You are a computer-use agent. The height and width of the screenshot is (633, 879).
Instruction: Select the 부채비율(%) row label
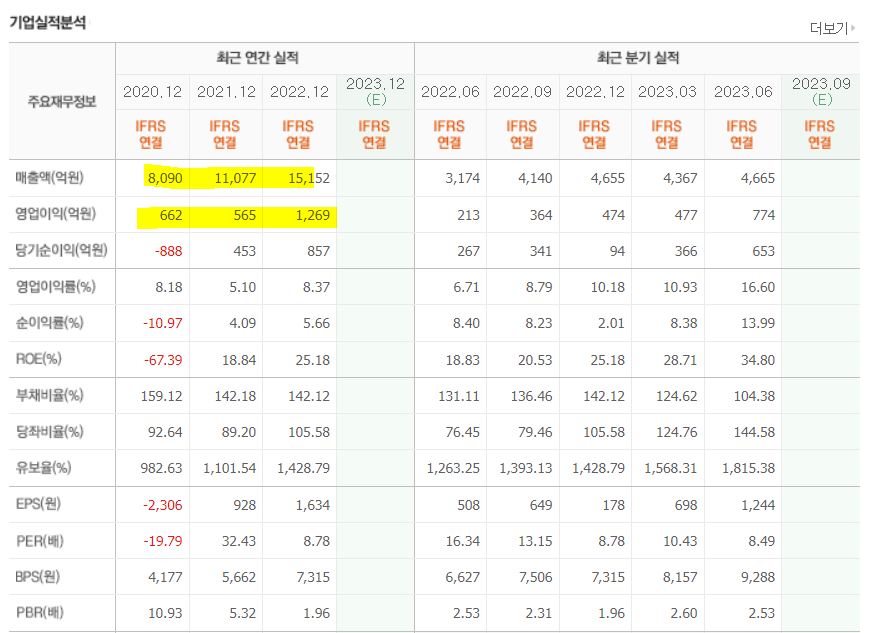(x=50, y=395)
